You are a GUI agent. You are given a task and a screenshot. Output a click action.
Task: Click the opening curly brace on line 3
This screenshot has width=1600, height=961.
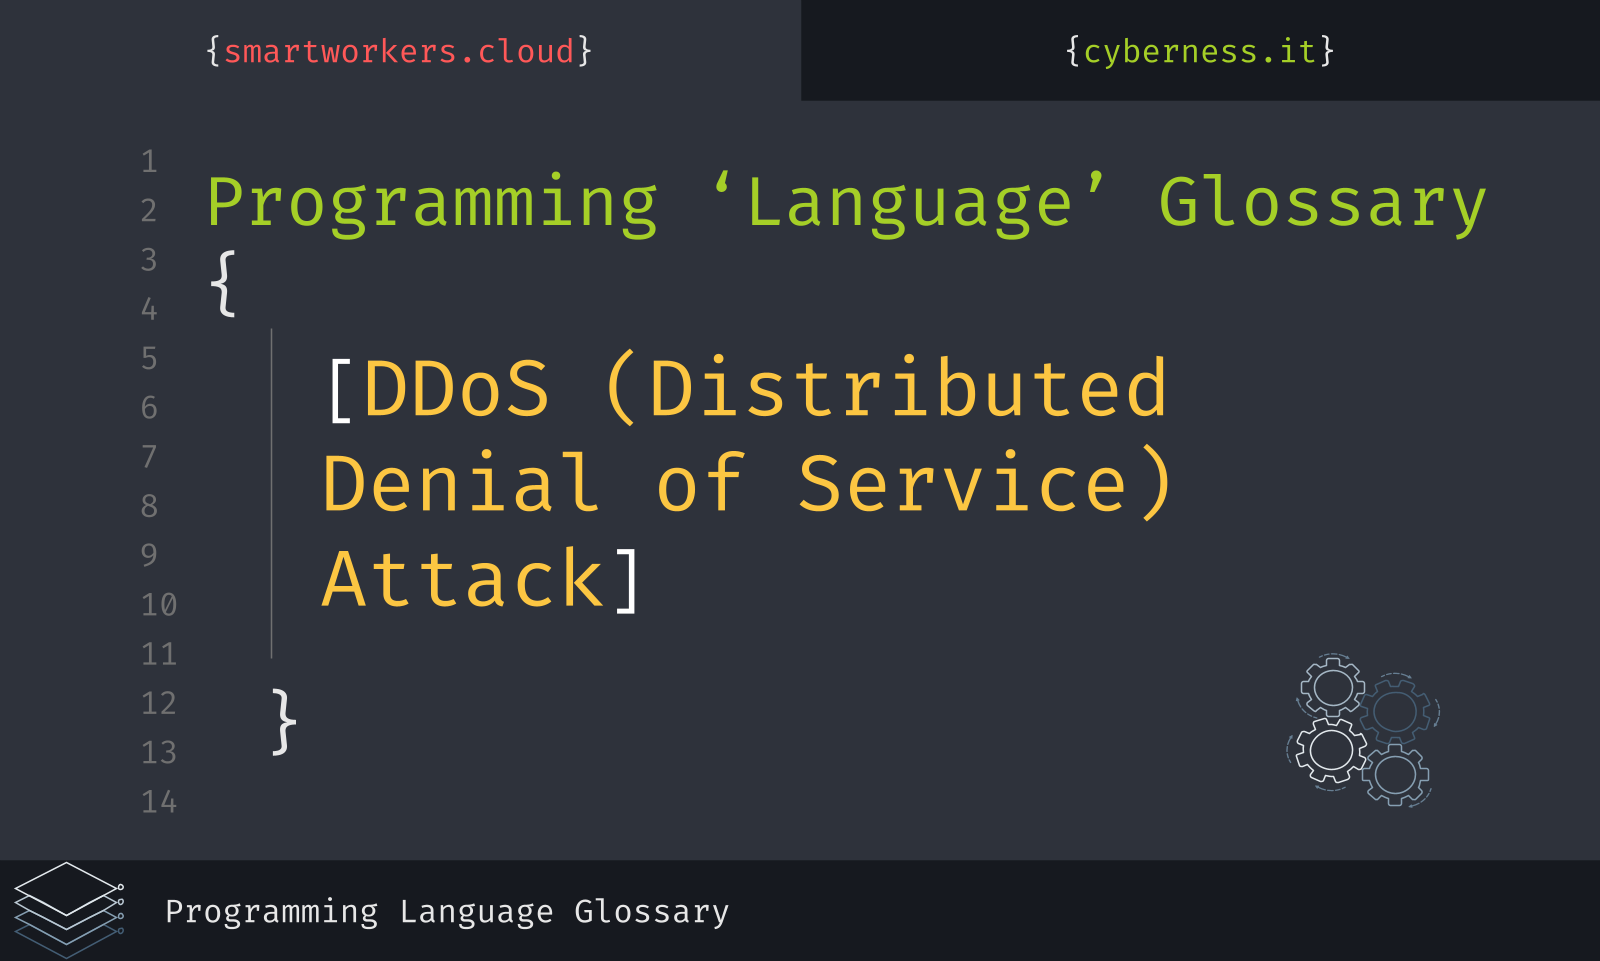click(223, 284)
